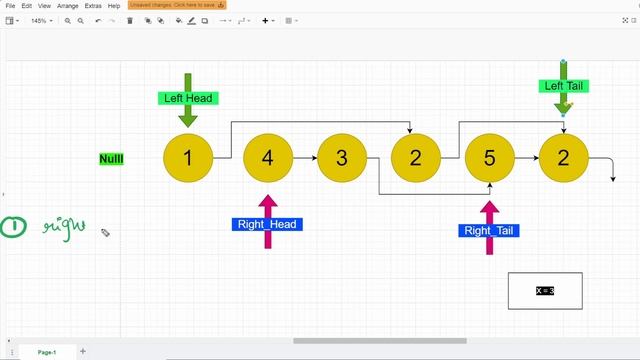This screenshot has height=360, width=640.
Task: Select the green Nulll text label
Action: coord(111,159)
